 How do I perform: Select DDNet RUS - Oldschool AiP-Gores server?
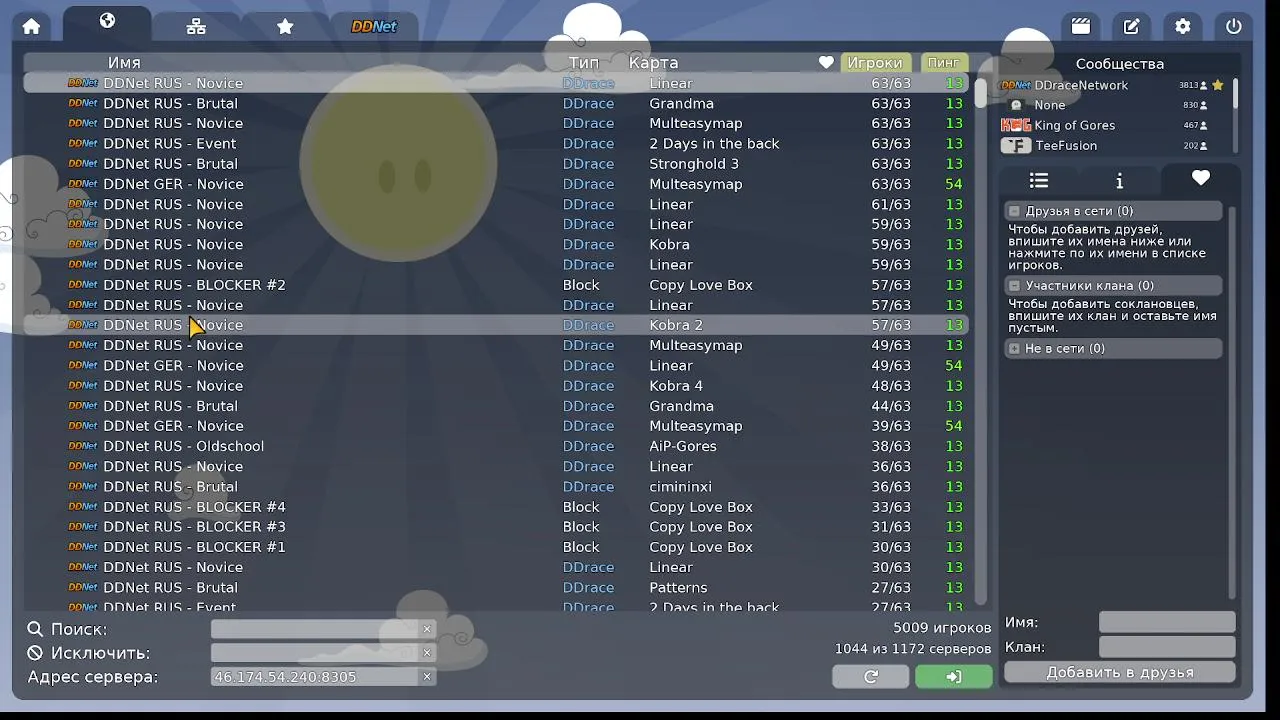496,446
